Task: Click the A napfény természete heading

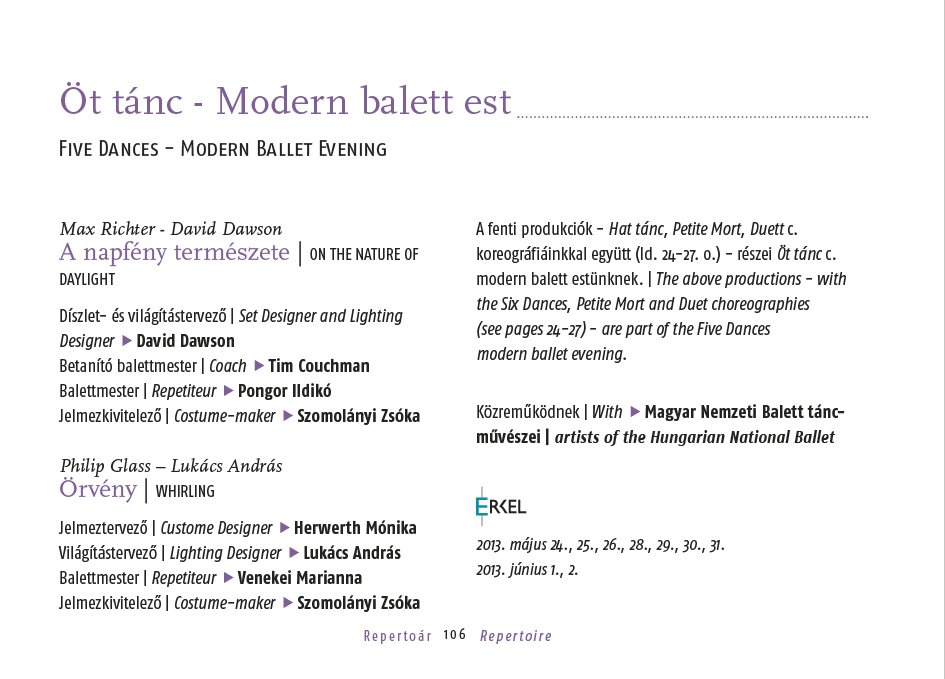Action: [174, 252]
